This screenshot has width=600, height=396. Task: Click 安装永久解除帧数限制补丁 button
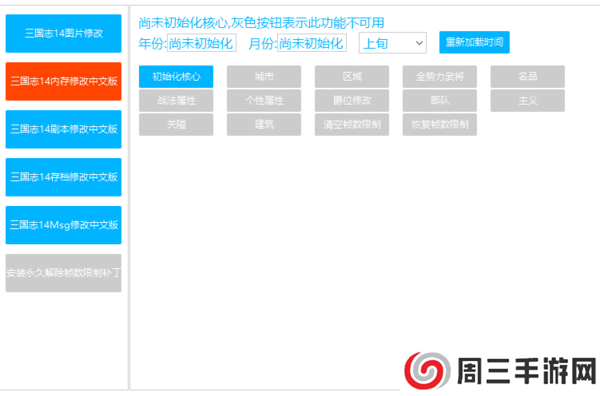pos(64,273)
